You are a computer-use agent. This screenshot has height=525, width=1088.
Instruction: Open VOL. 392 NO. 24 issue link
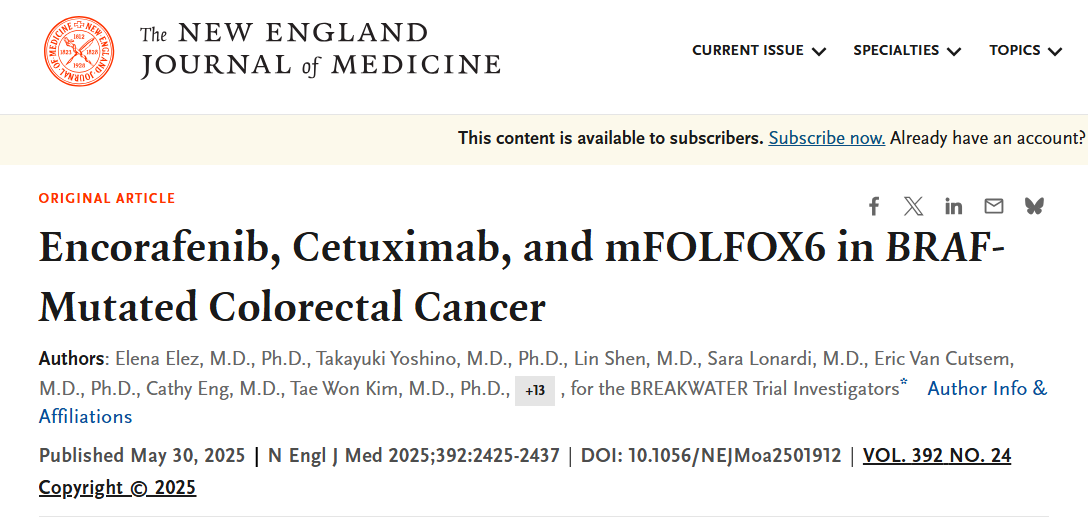[x=937, y=456]
